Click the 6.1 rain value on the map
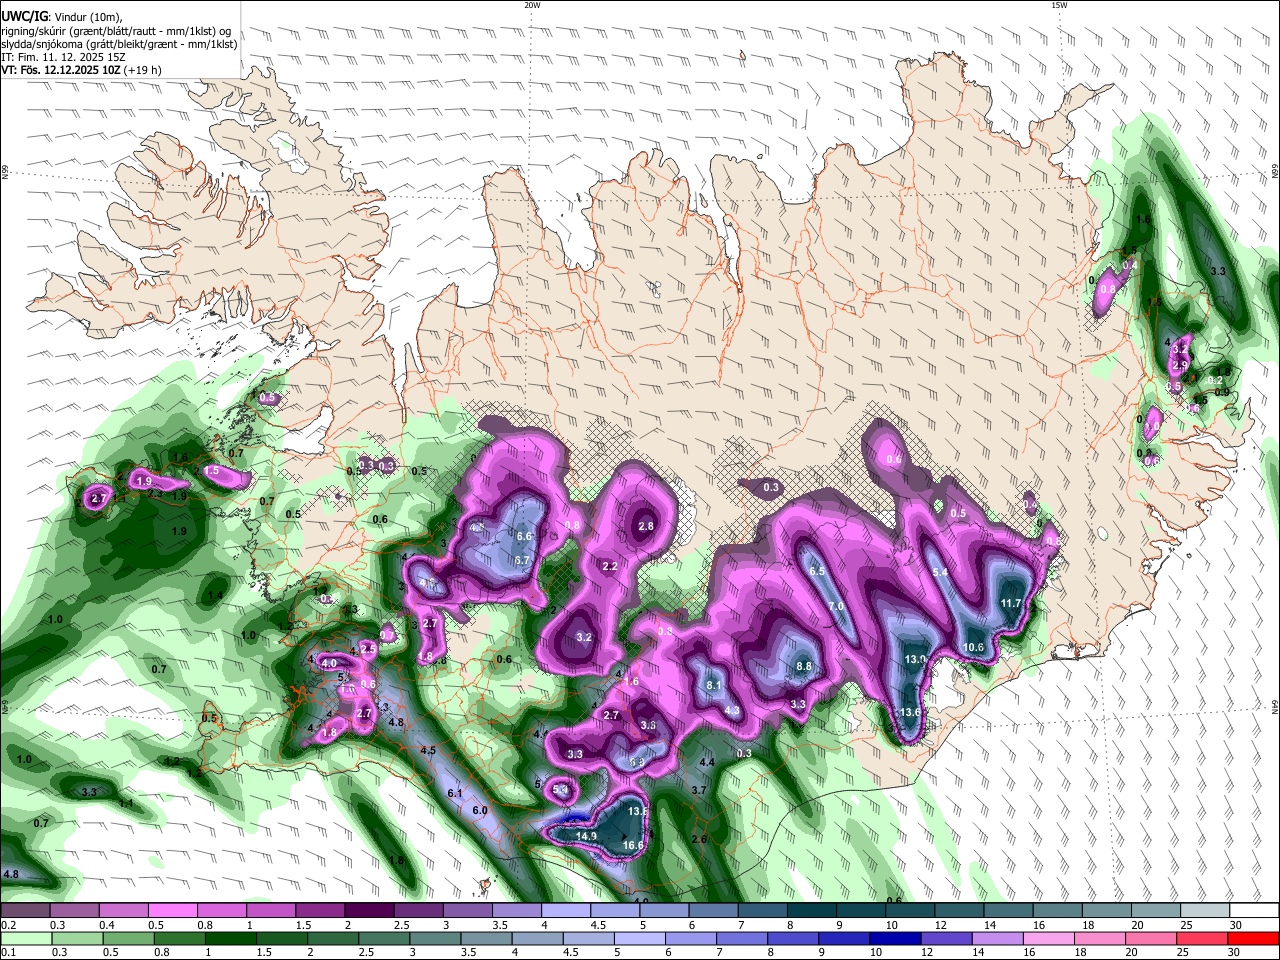This screenshot has height=960, width=1280. (455, 793)
